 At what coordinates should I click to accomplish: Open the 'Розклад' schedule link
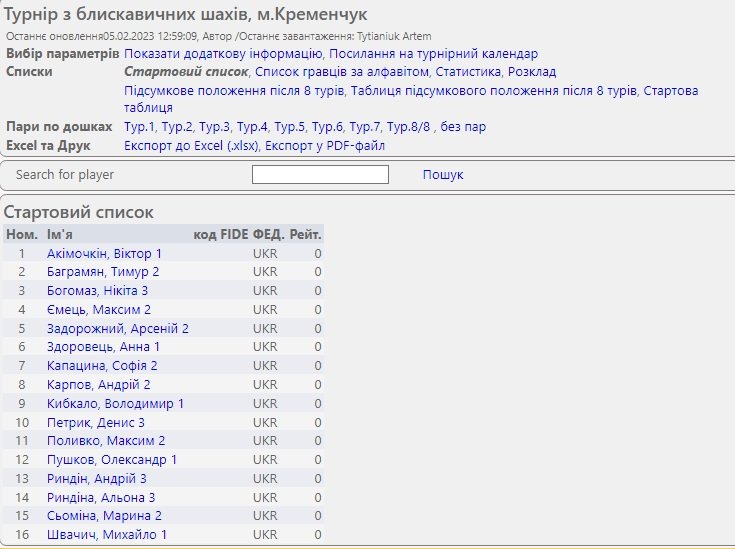[x=532, y=72]
